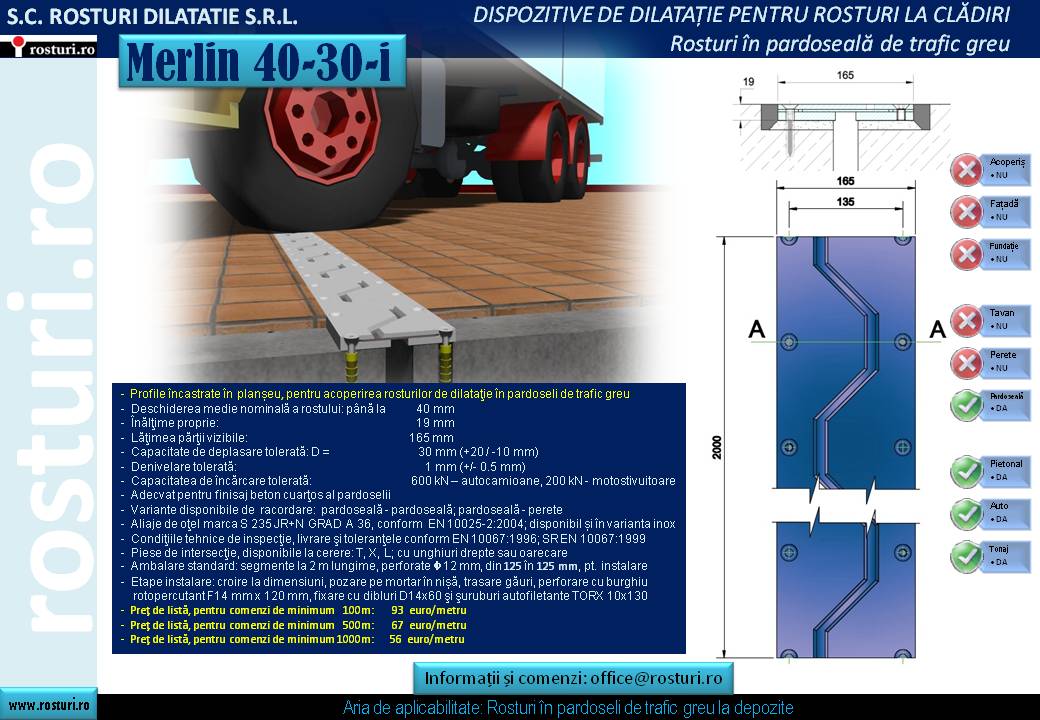The image size is (1040, 720).
Task: Click the red X icon beside Fațadă
Action: [x=967, y=212]
